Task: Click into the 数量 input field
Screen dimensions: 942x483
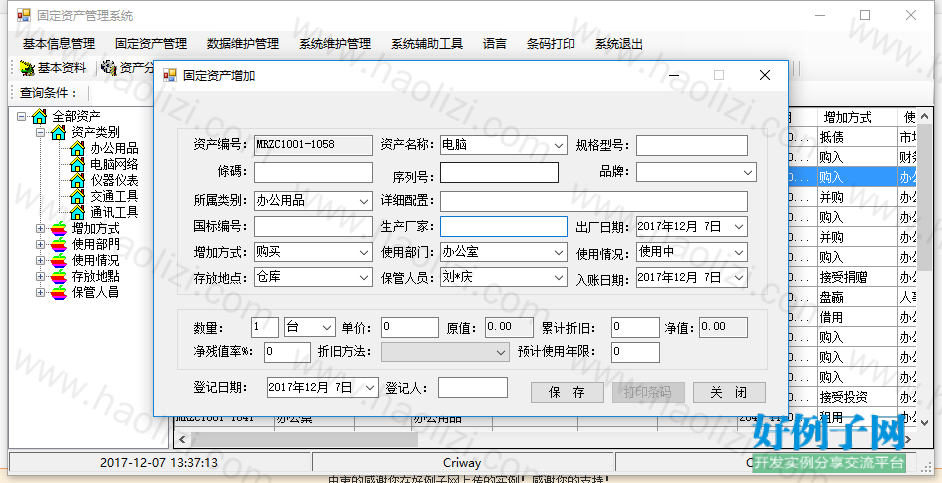Action: pos(265,327)
